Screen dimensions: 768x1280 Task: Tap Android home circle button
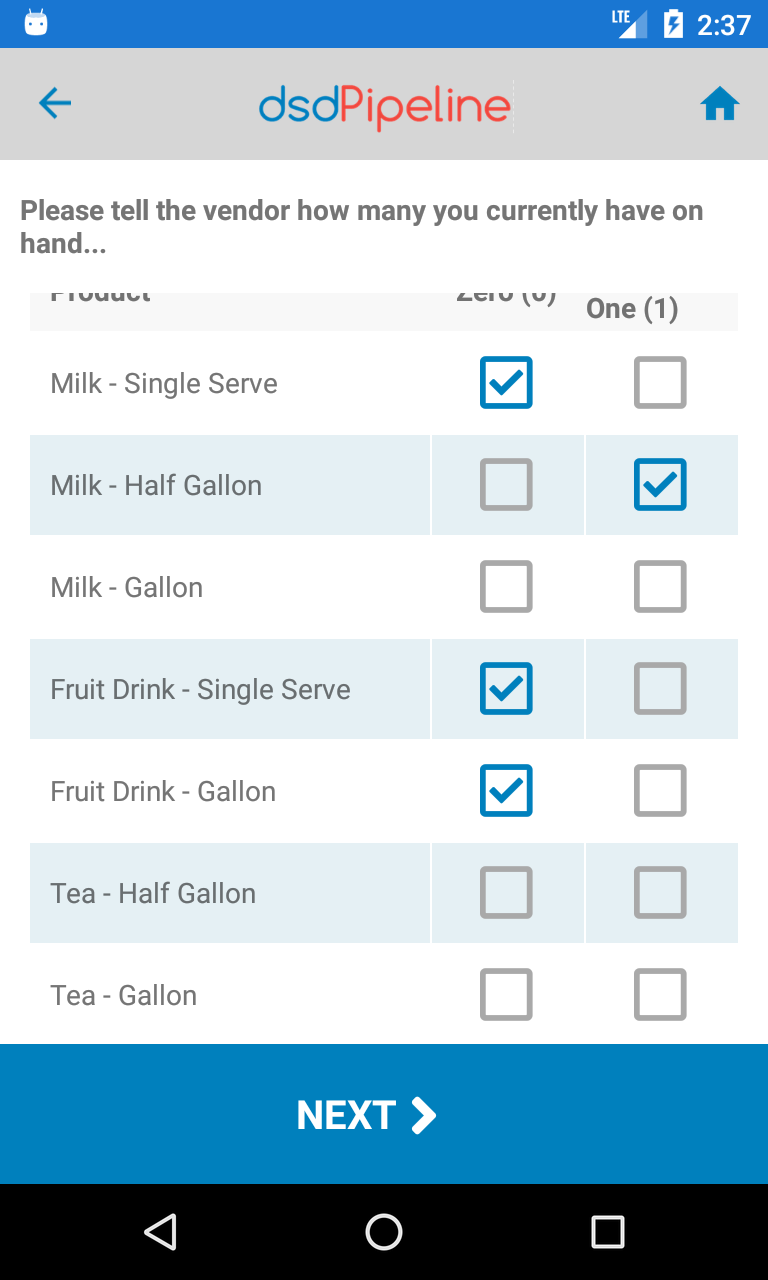point(384,1232)
